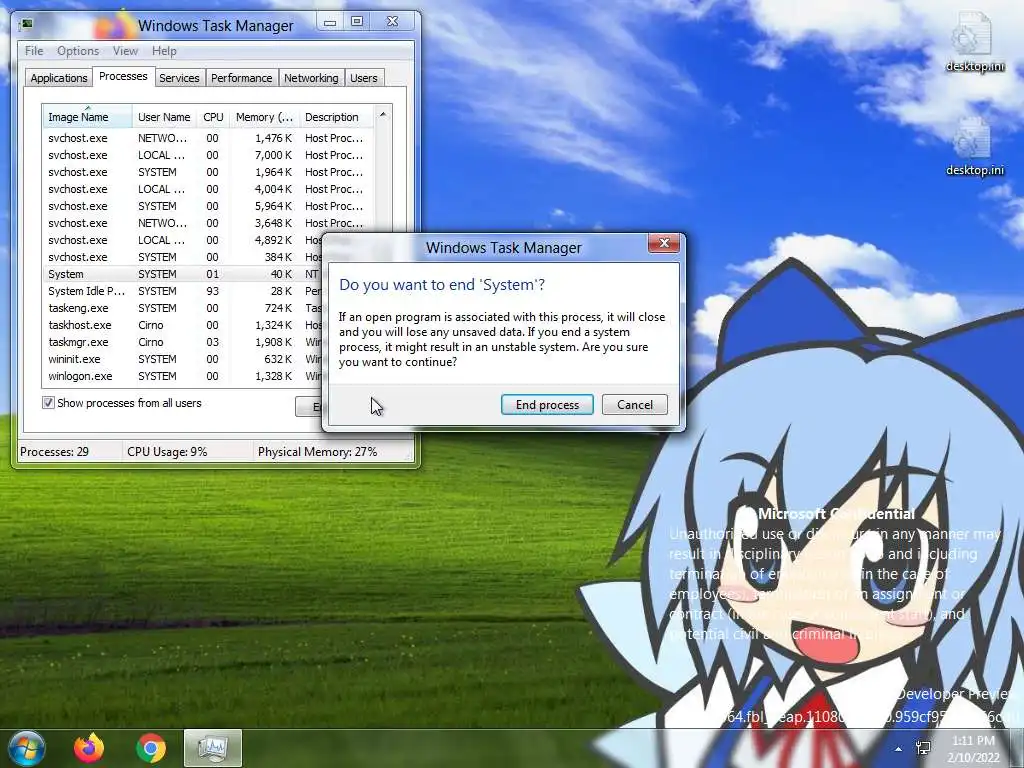This screenshot has width=1024, height=768.
Task: Maximize the Task Manager window
Action: [x=357, y=22]
